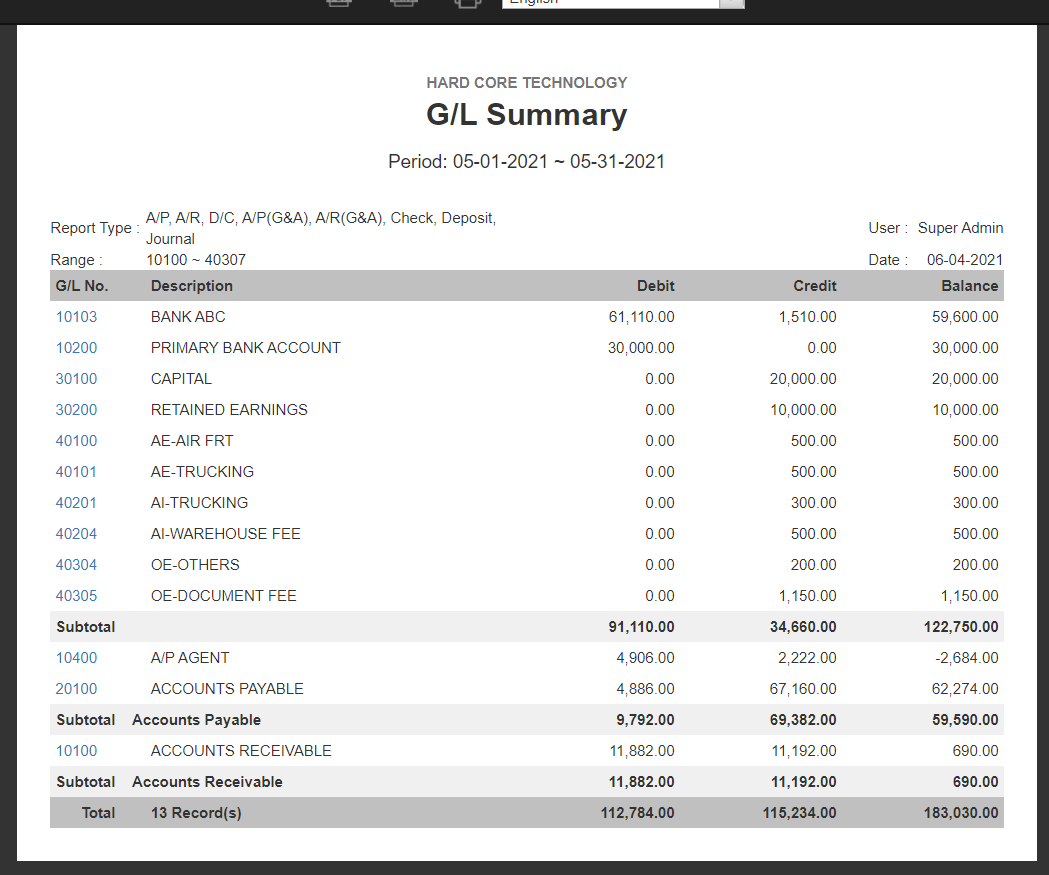
Task: Open G/L account 10400 link
Action: (76, 658)
